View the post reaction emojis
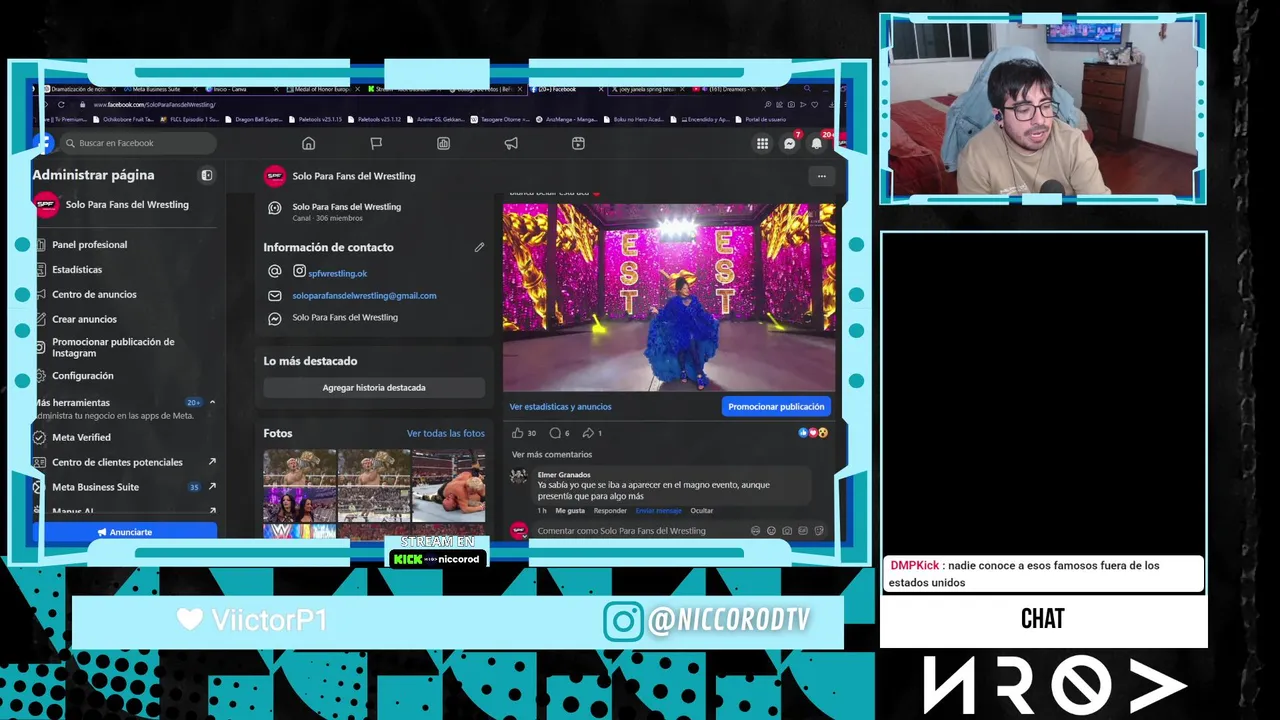This screenshot has height=720, width=1280. [x=813, y=433]
